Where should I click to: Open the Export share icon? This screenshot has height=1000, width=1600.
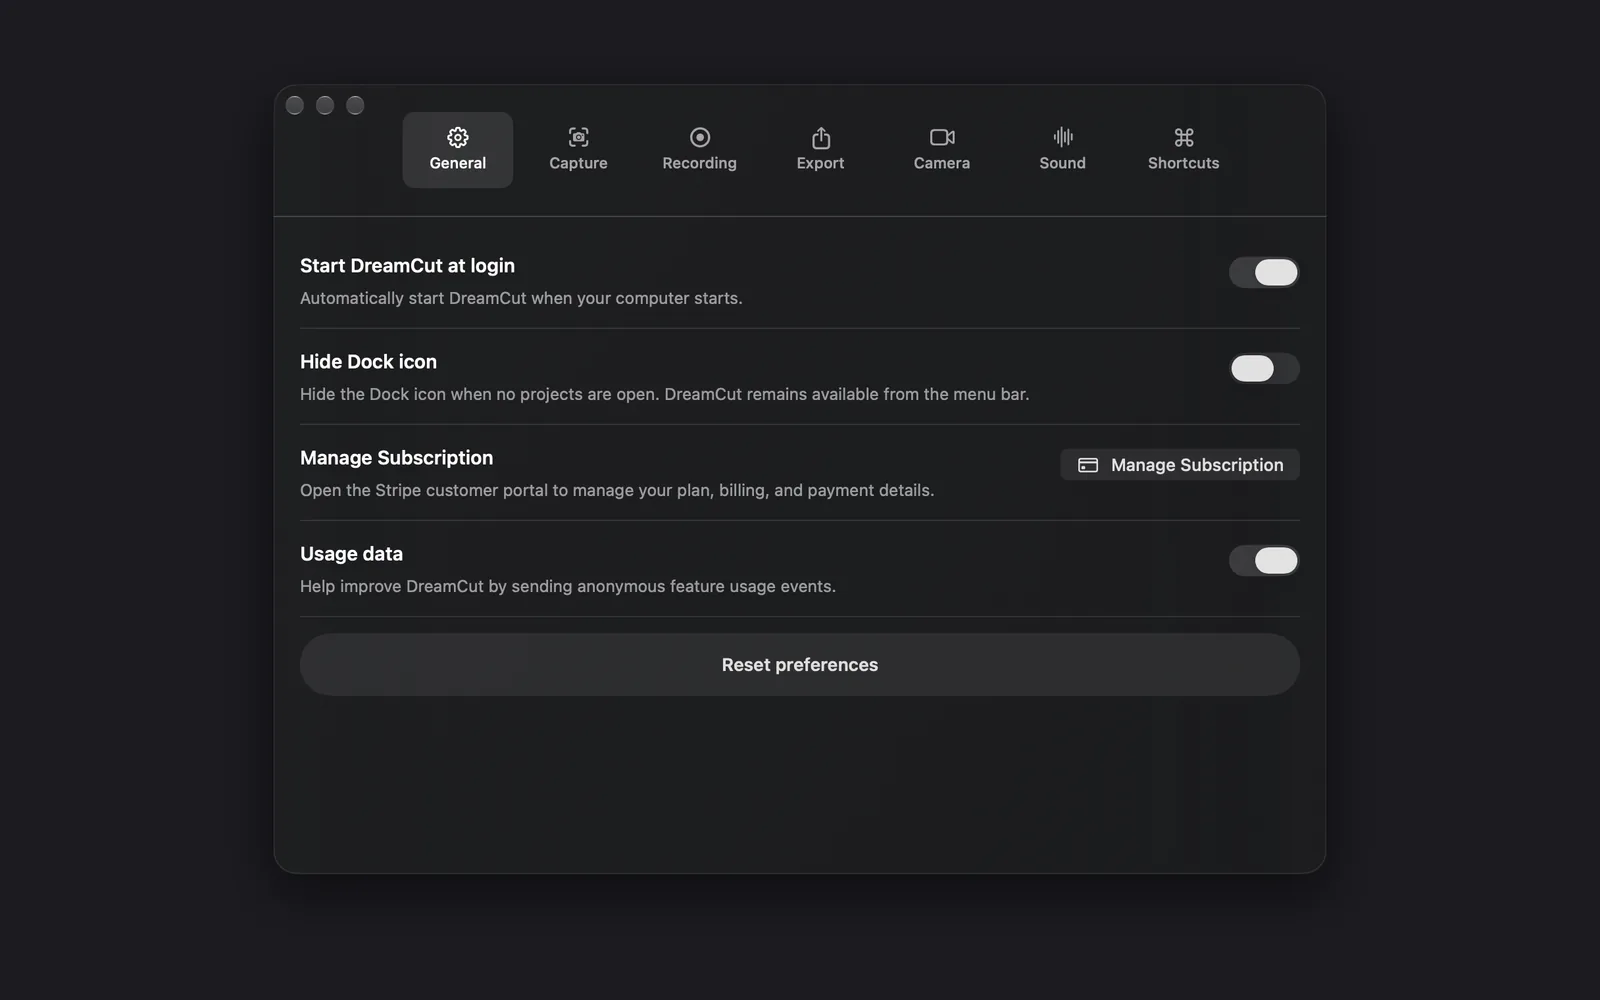[x=821, y=137]
